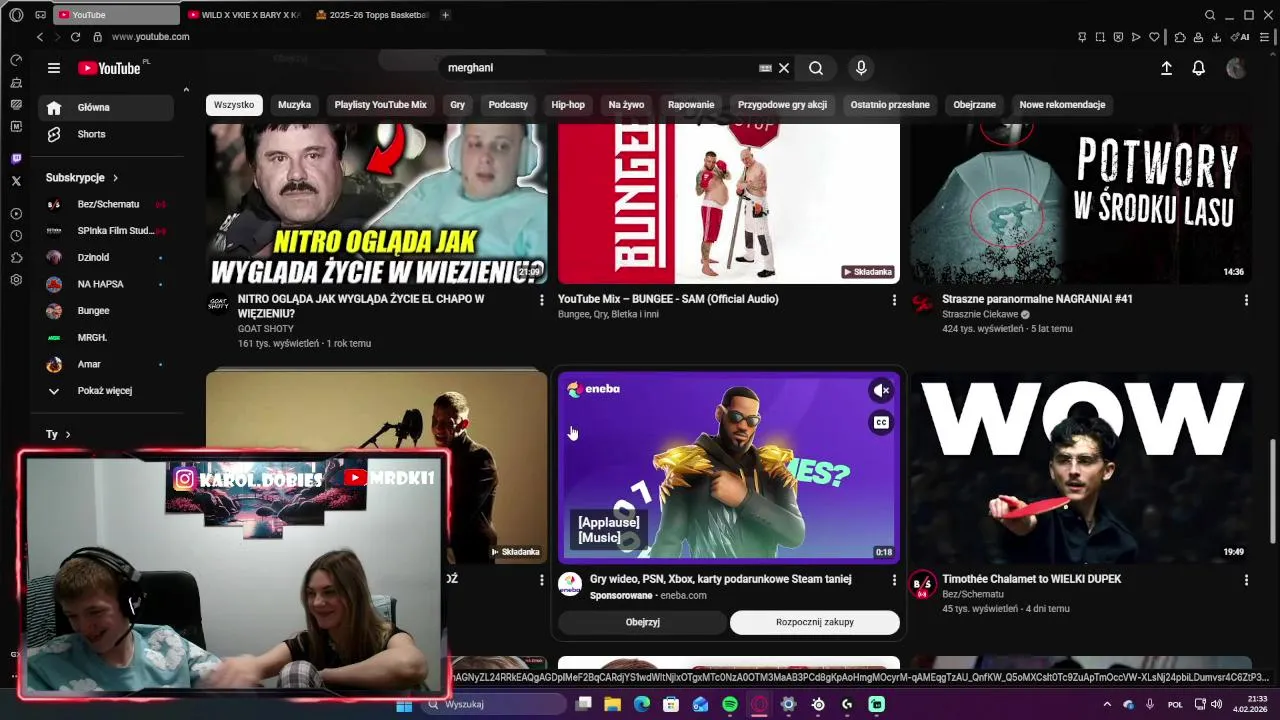Viewport: 1280px width, 720px height.
Task: Open Spotify from the taskbar
Action: 730,704
